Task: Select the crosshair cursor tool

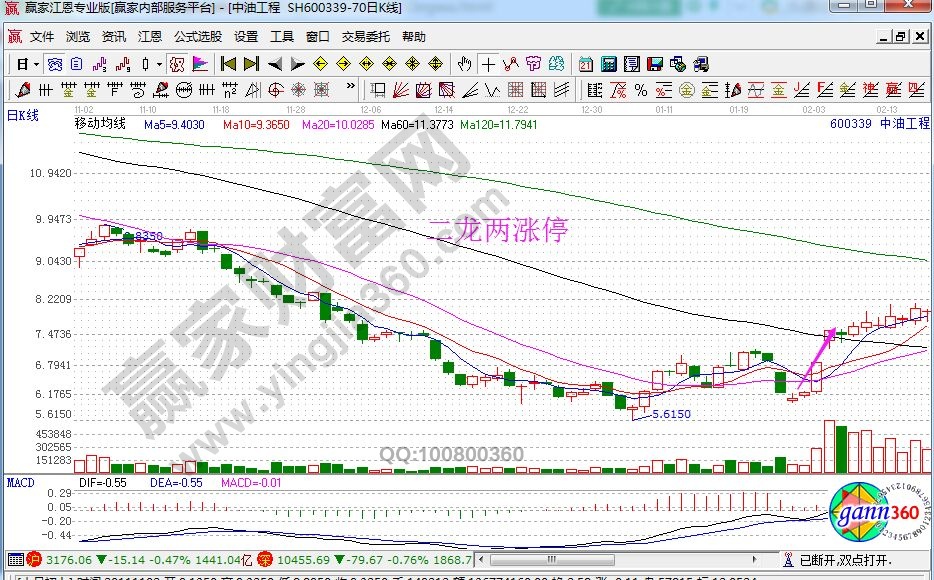Action: 488,64
